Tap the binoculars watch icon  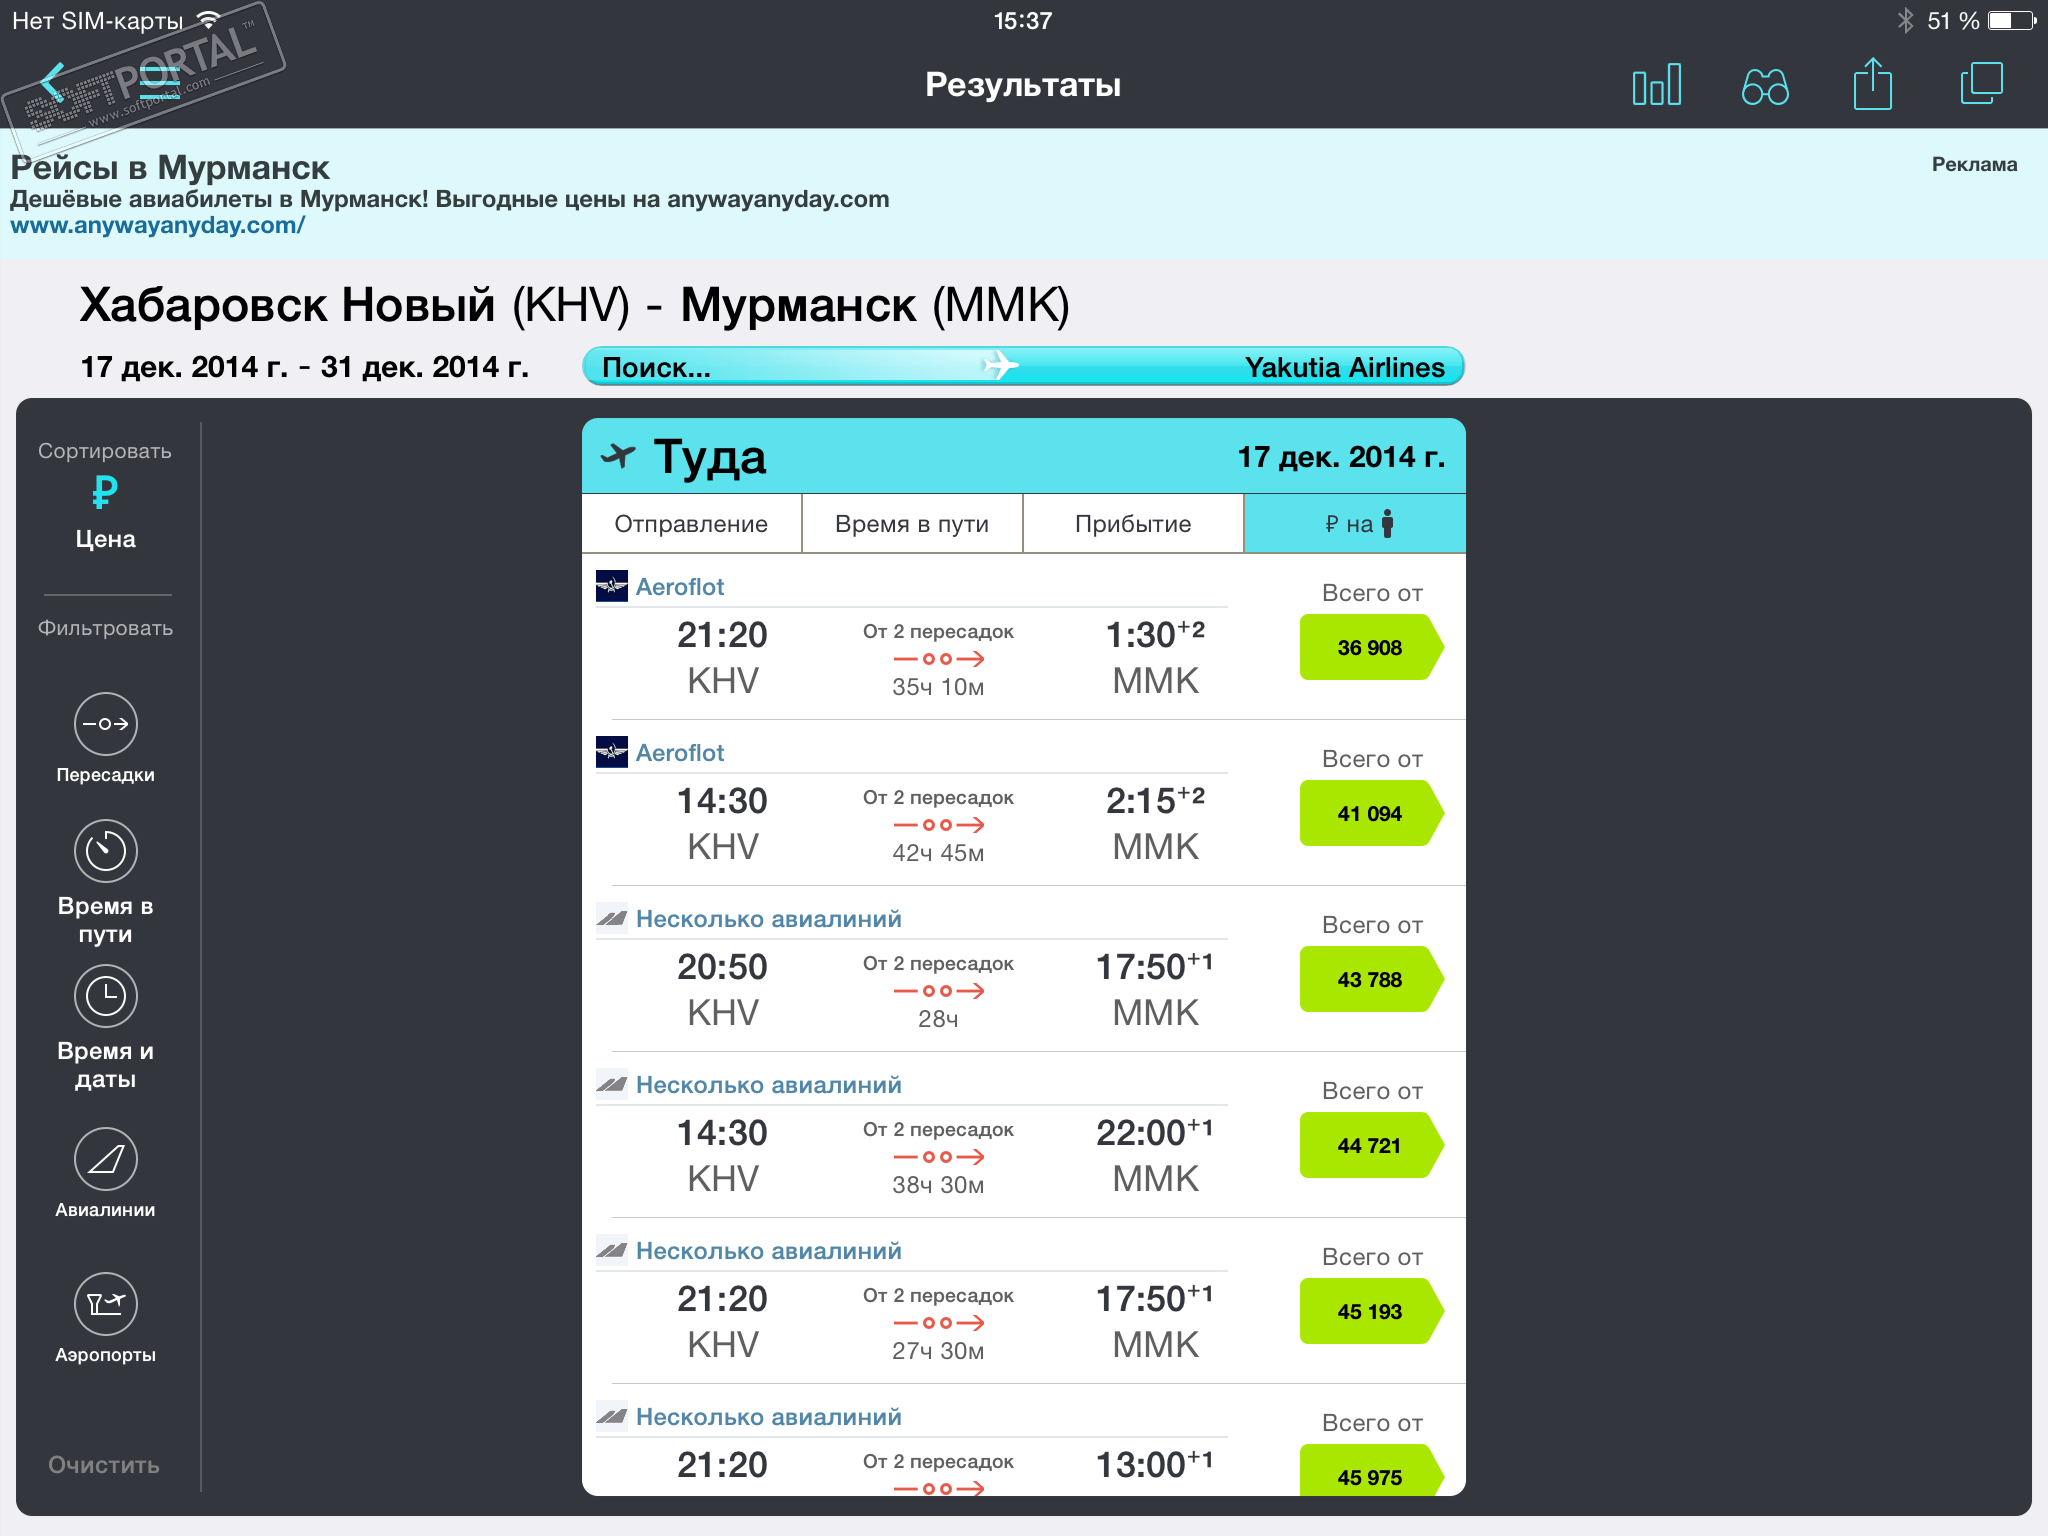pyautogui.click(x=1765, y=86)
